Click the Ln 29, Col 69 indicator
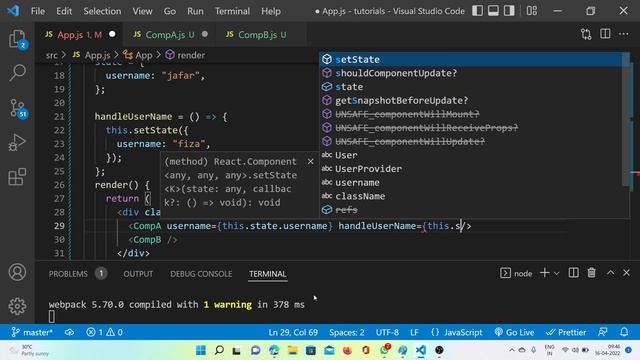 293,333
